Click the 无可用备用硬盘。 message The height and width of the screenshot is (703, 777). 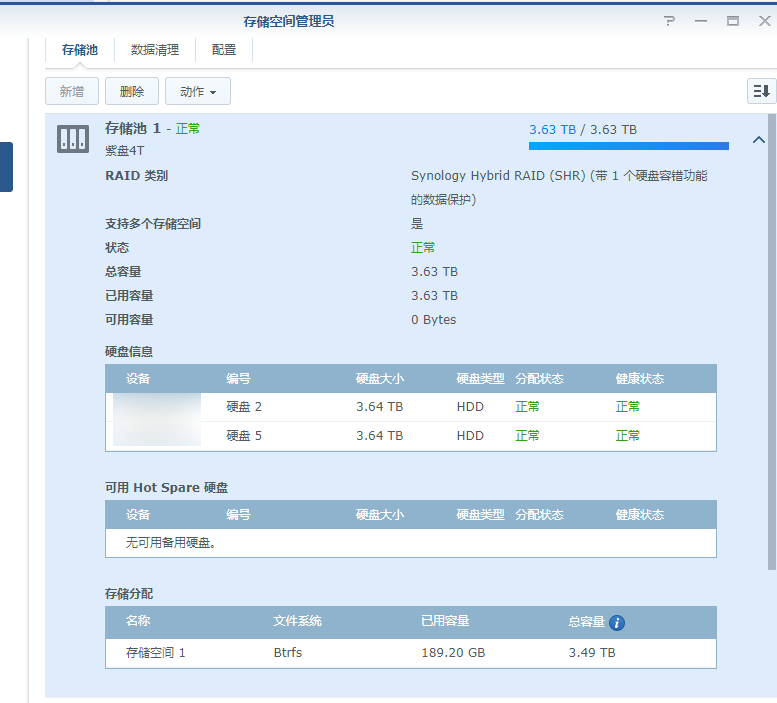(x=170, y=543)
